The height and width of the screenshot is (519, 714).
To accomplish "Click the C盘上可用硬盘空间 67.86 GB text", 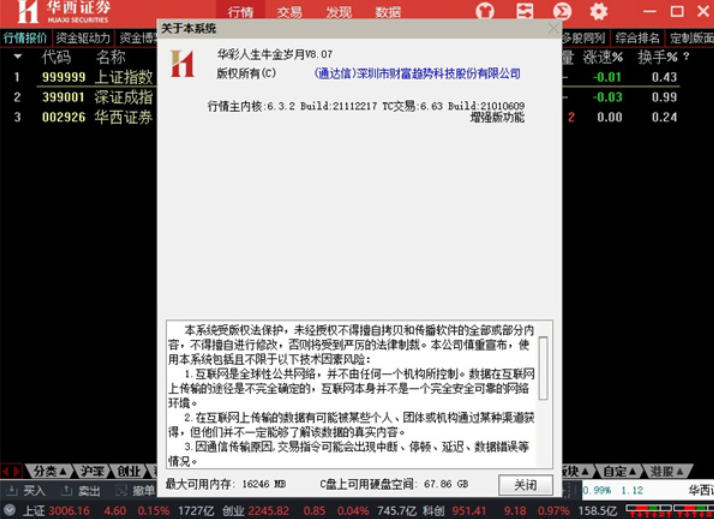I will (x=394, y=484).
